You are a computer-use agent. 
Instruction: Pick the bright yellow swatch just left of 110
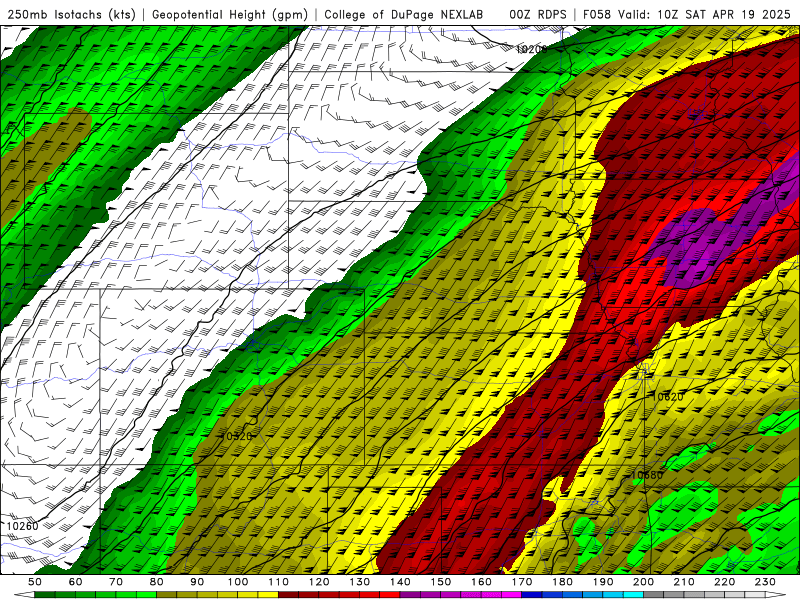[x=268, y=595]
